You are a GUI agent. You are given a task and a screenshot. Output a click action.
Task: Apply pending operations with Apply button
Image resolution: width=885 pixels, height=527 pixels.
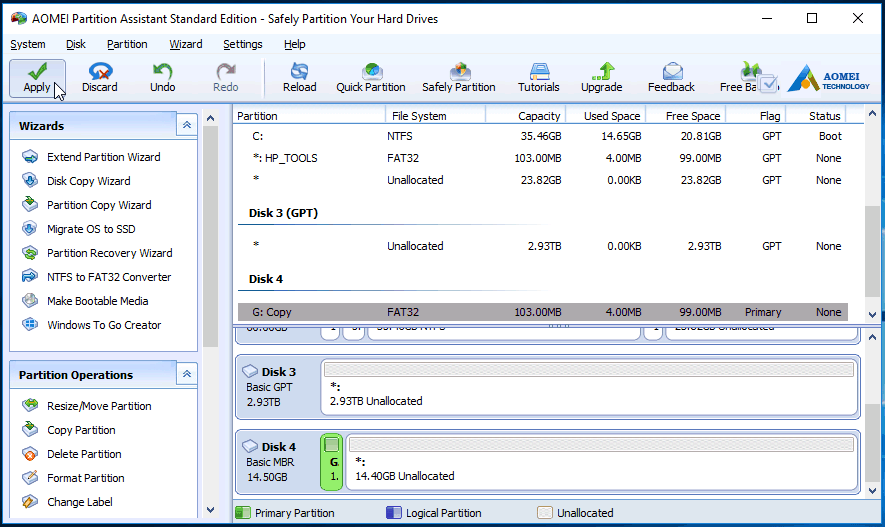37,78
